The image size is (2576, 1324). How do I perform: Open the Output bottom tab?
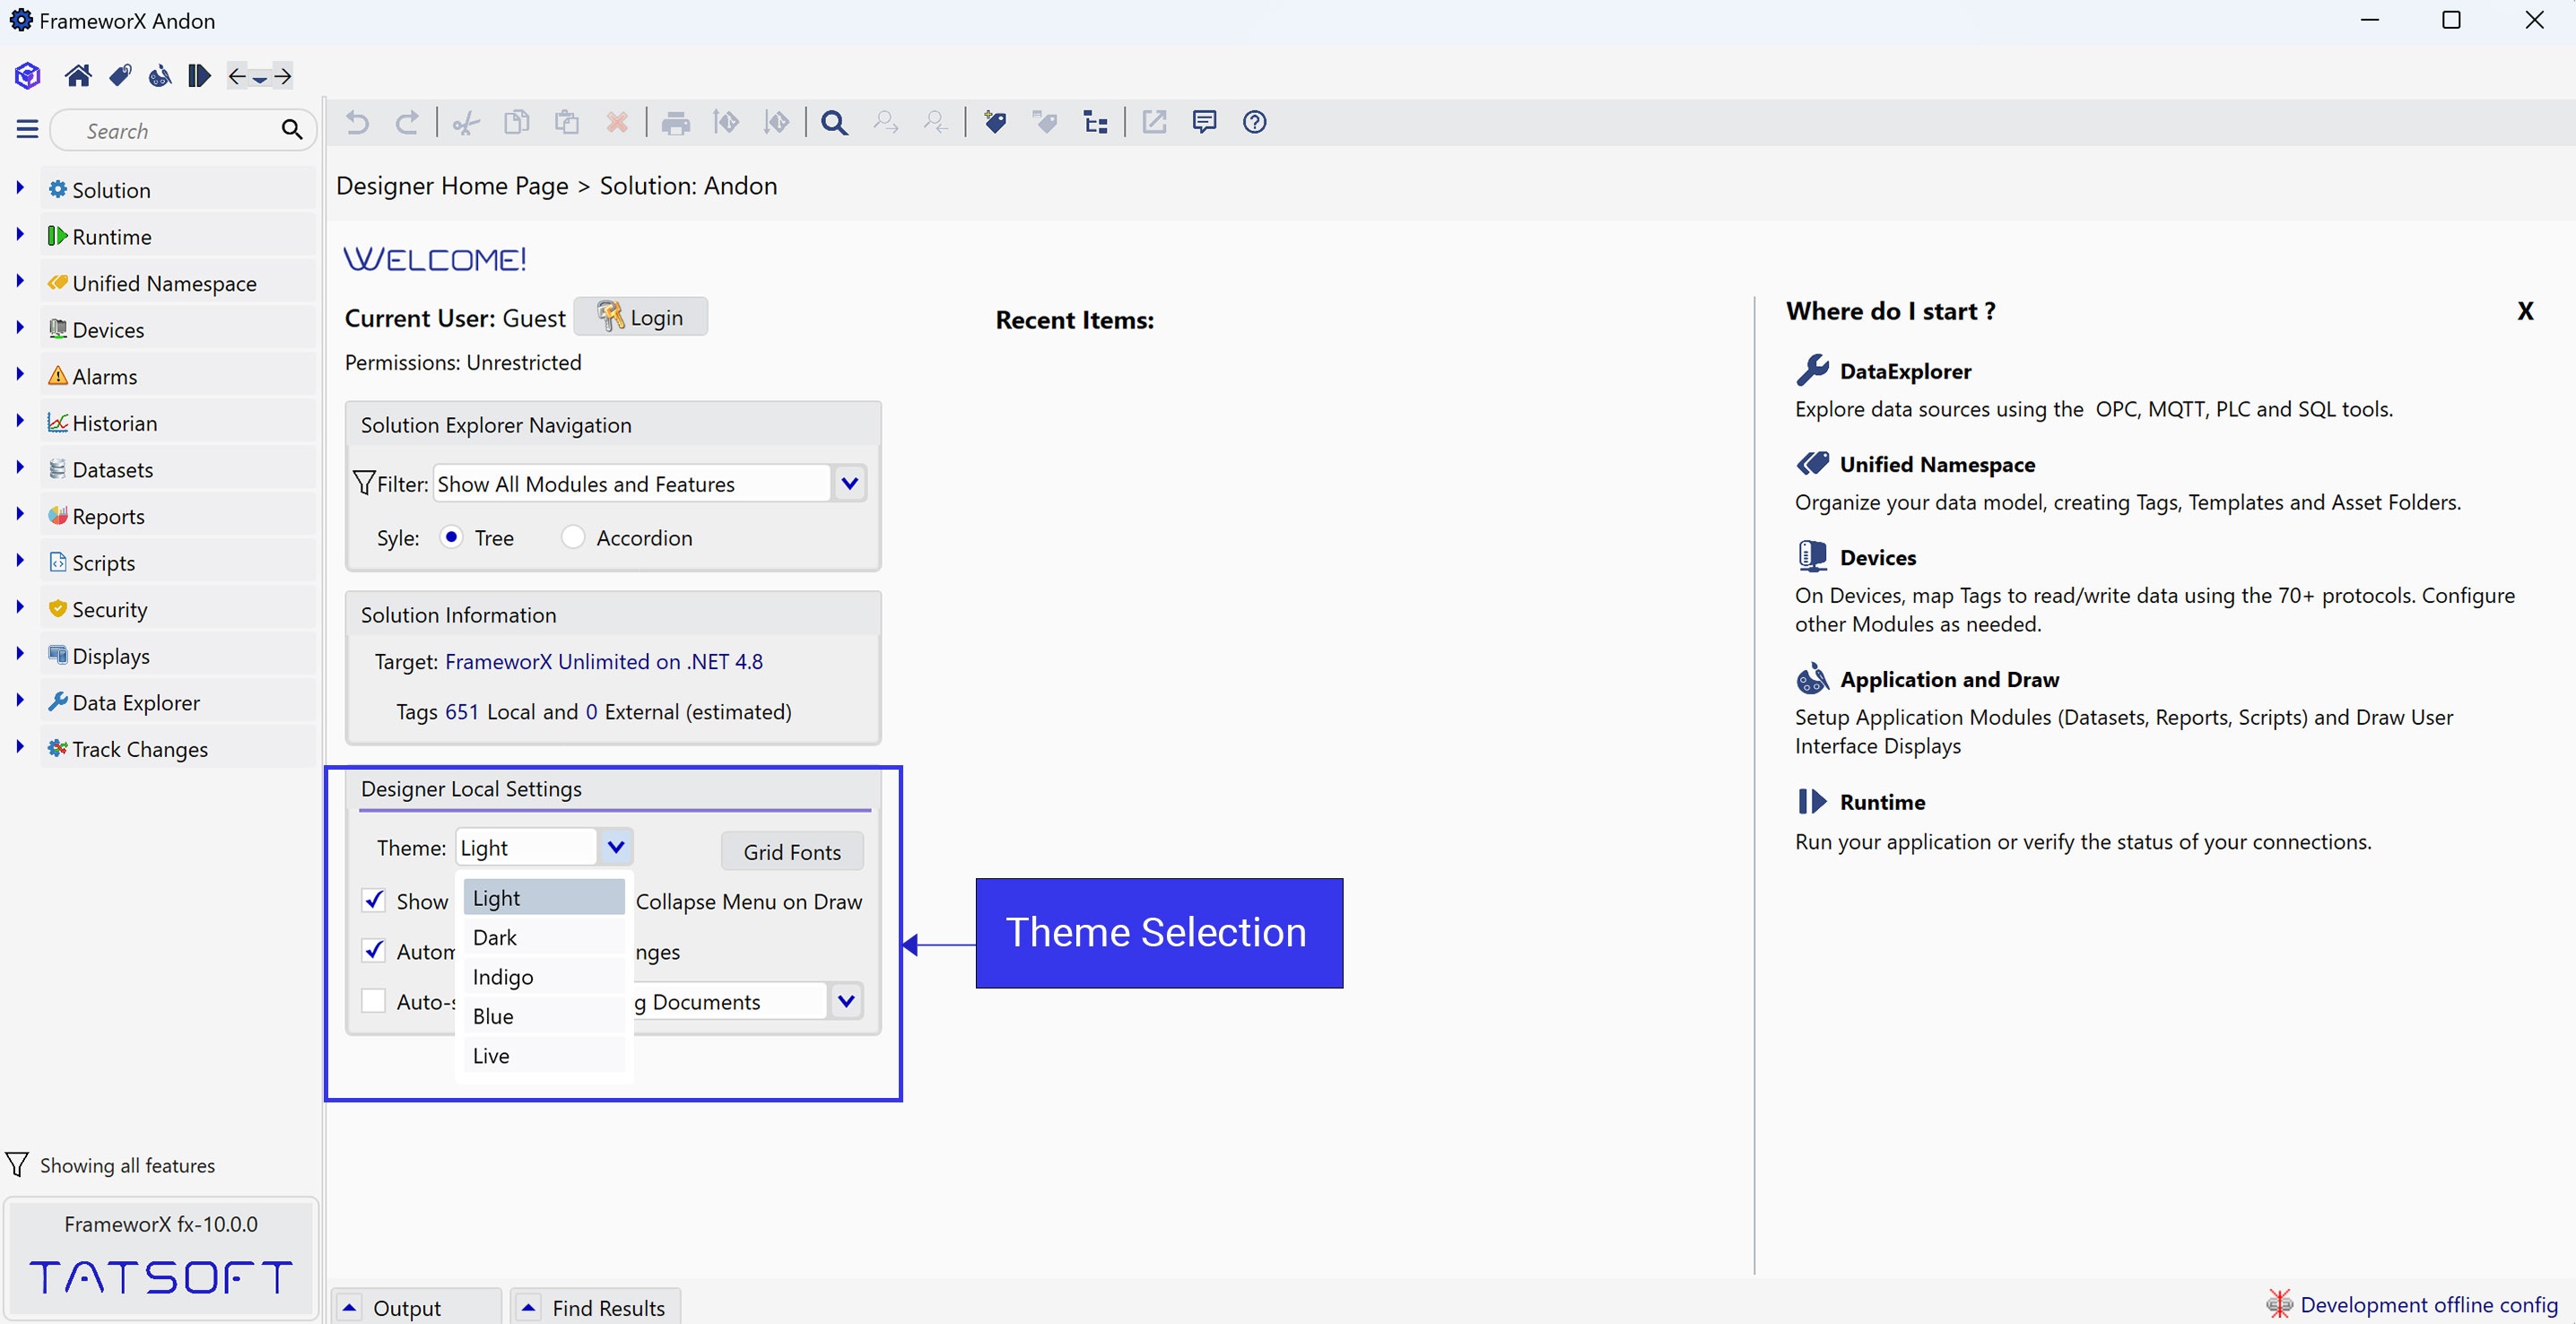coord(416,1307)
